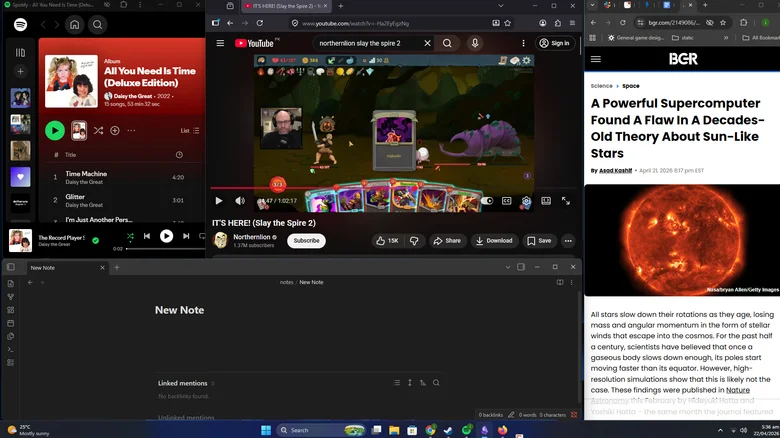Toggle YouTube autoplay switch
The width and height of the screenshot is (780, 438).
(x=487, y=201)
